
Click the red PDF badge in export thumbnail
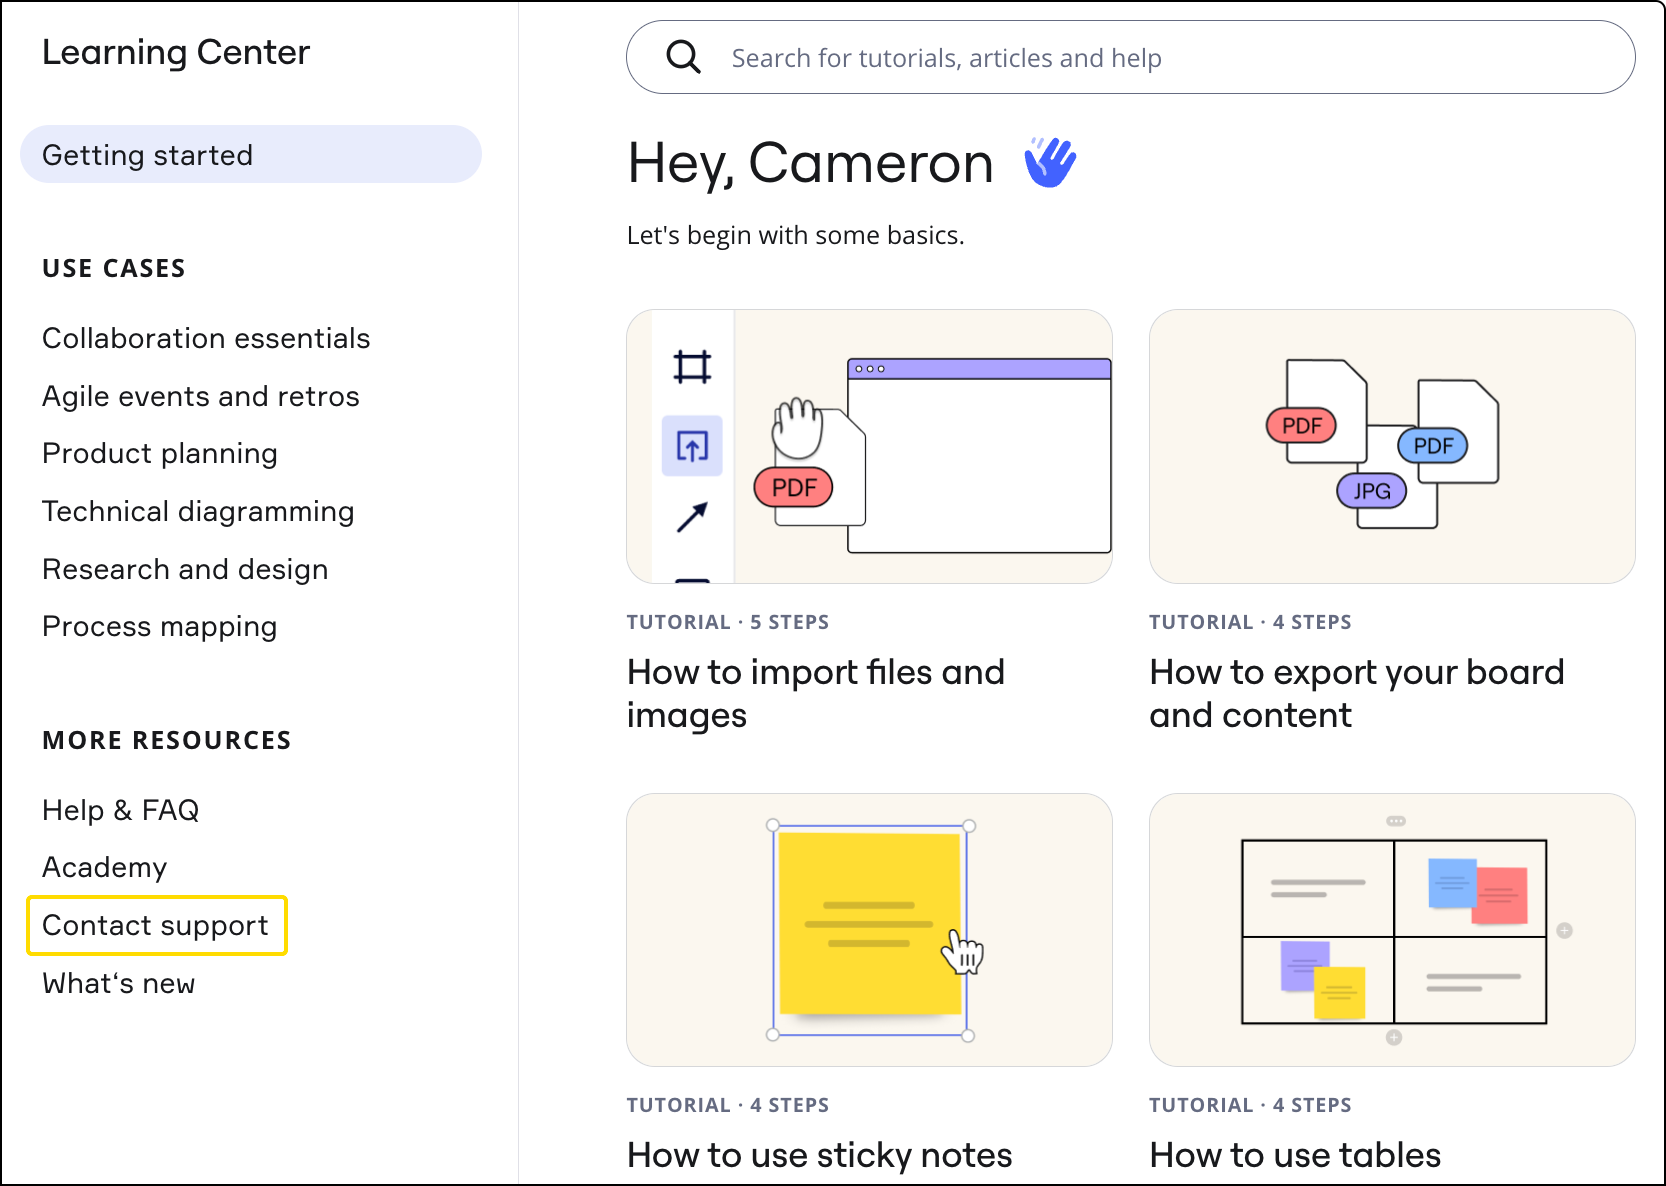point(1301,426)
